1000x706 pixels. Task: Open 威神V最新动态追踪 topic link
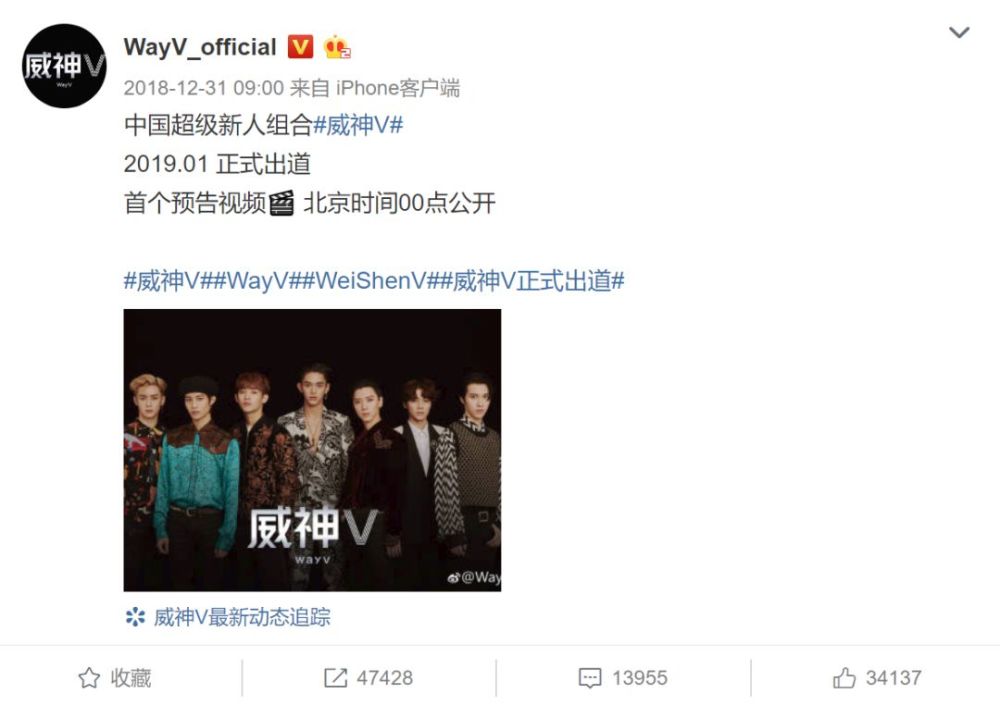[x=242, y=617]
